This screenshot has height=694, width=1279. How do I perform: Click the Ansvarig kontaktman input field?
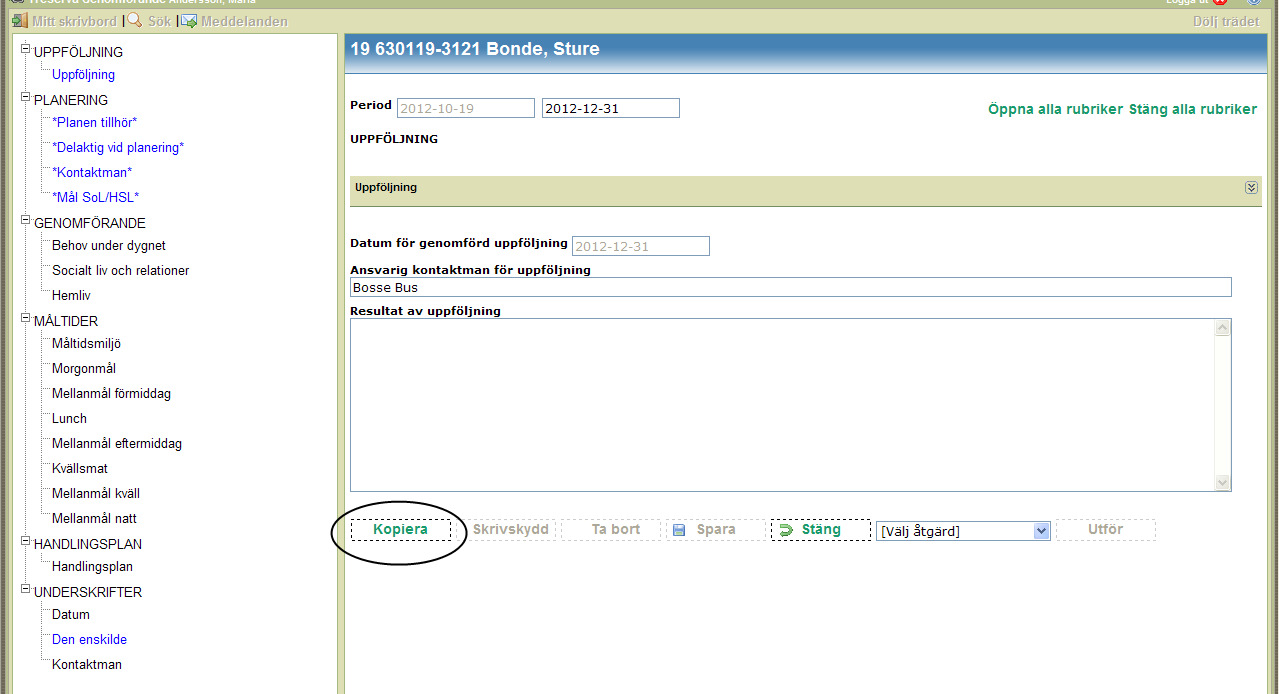click(791, 288)
